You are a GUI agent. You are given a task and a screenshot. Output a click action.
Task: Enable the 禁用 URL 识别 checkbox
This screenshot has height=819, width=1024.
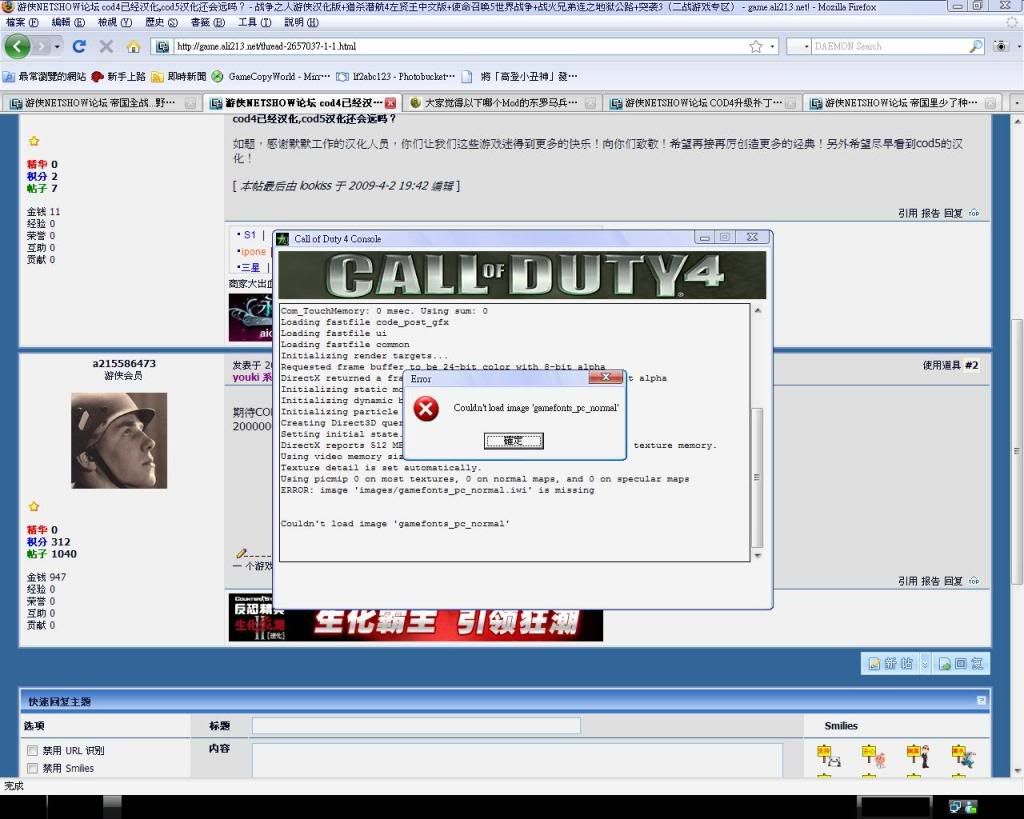pos(33,750)
